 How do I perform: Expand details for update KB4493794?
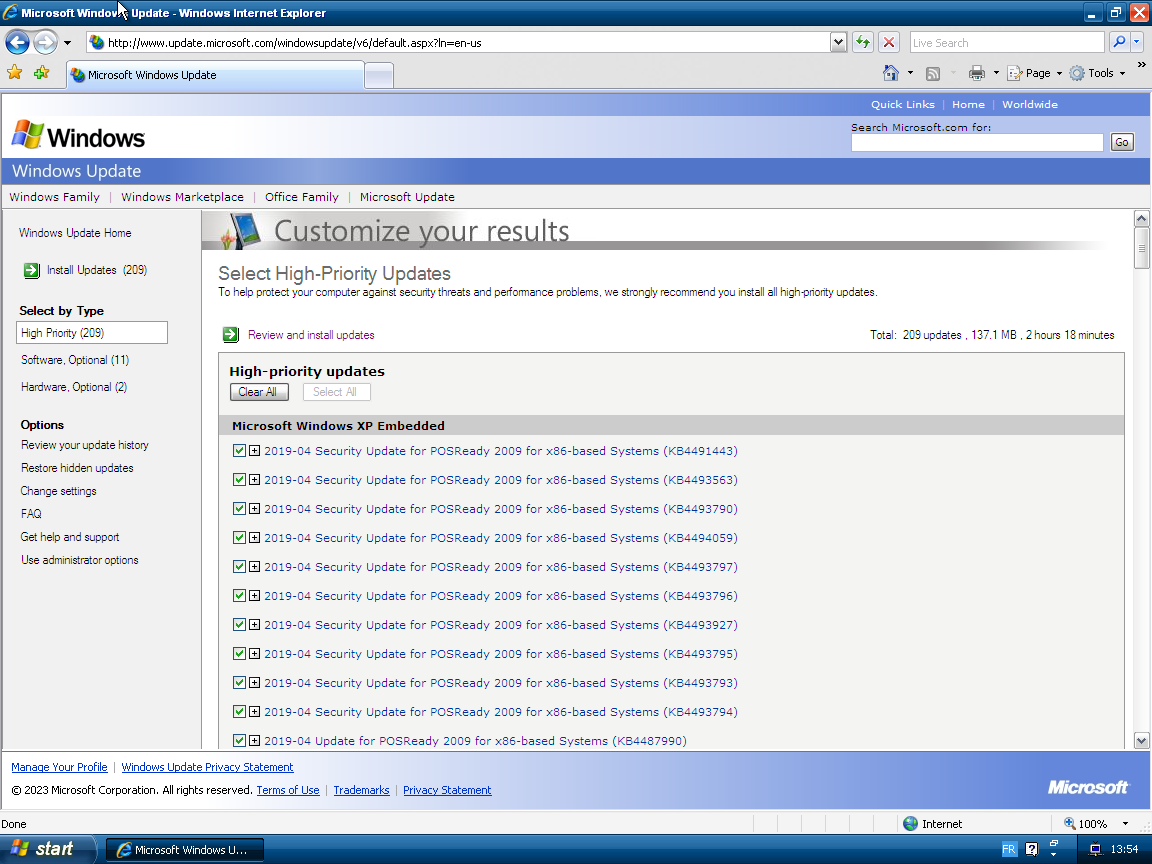click(254, 712)
